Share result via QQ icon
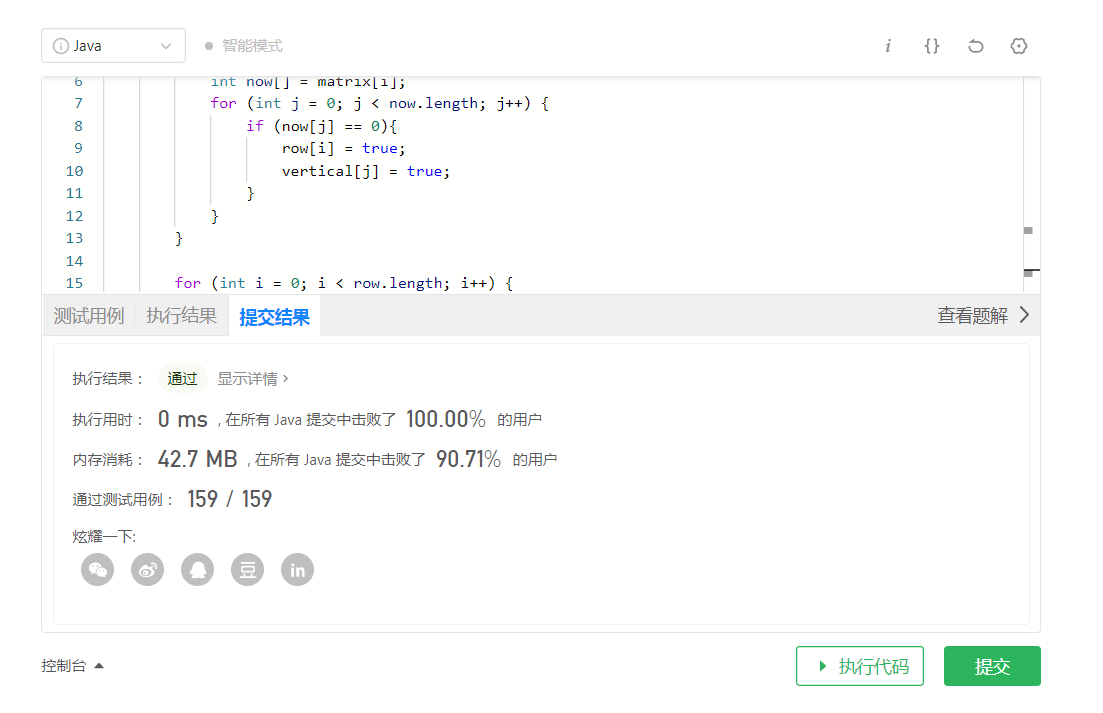Image resolution: width=1103 pixels, height=713 pixels. (198, 570)
